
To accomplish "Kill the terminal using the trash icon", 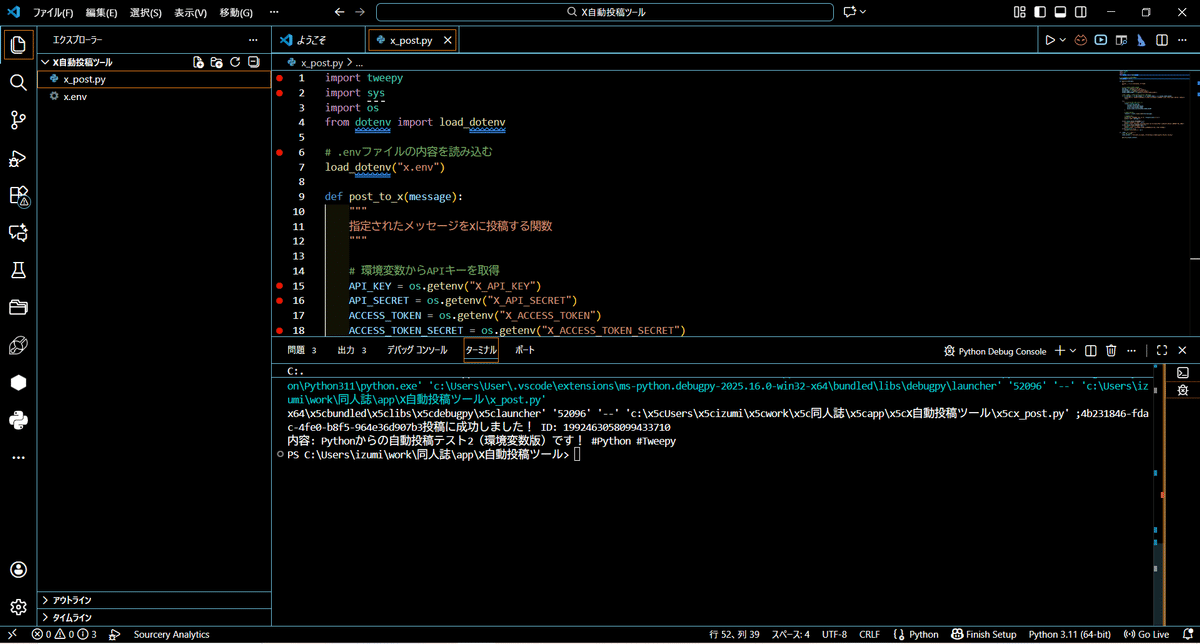I will point(1111,350).
